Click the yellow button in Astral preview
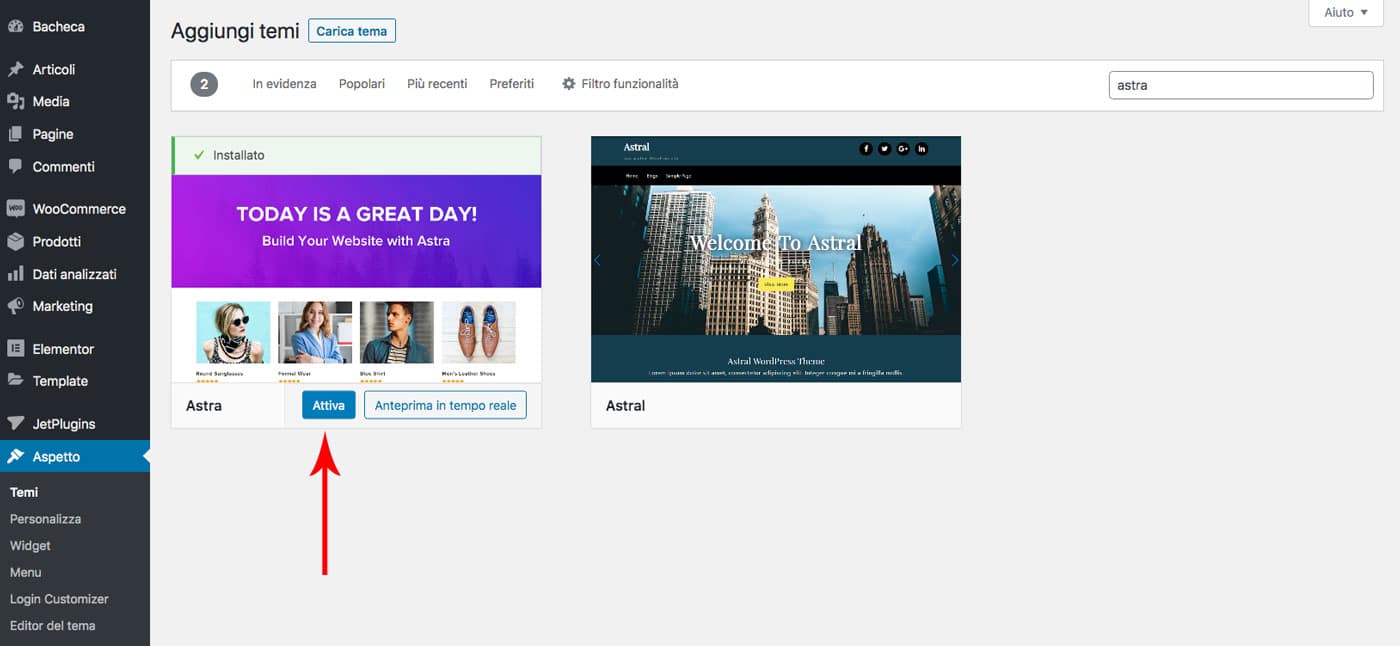This screenshot has width=1400, height=646. point(776,284)
